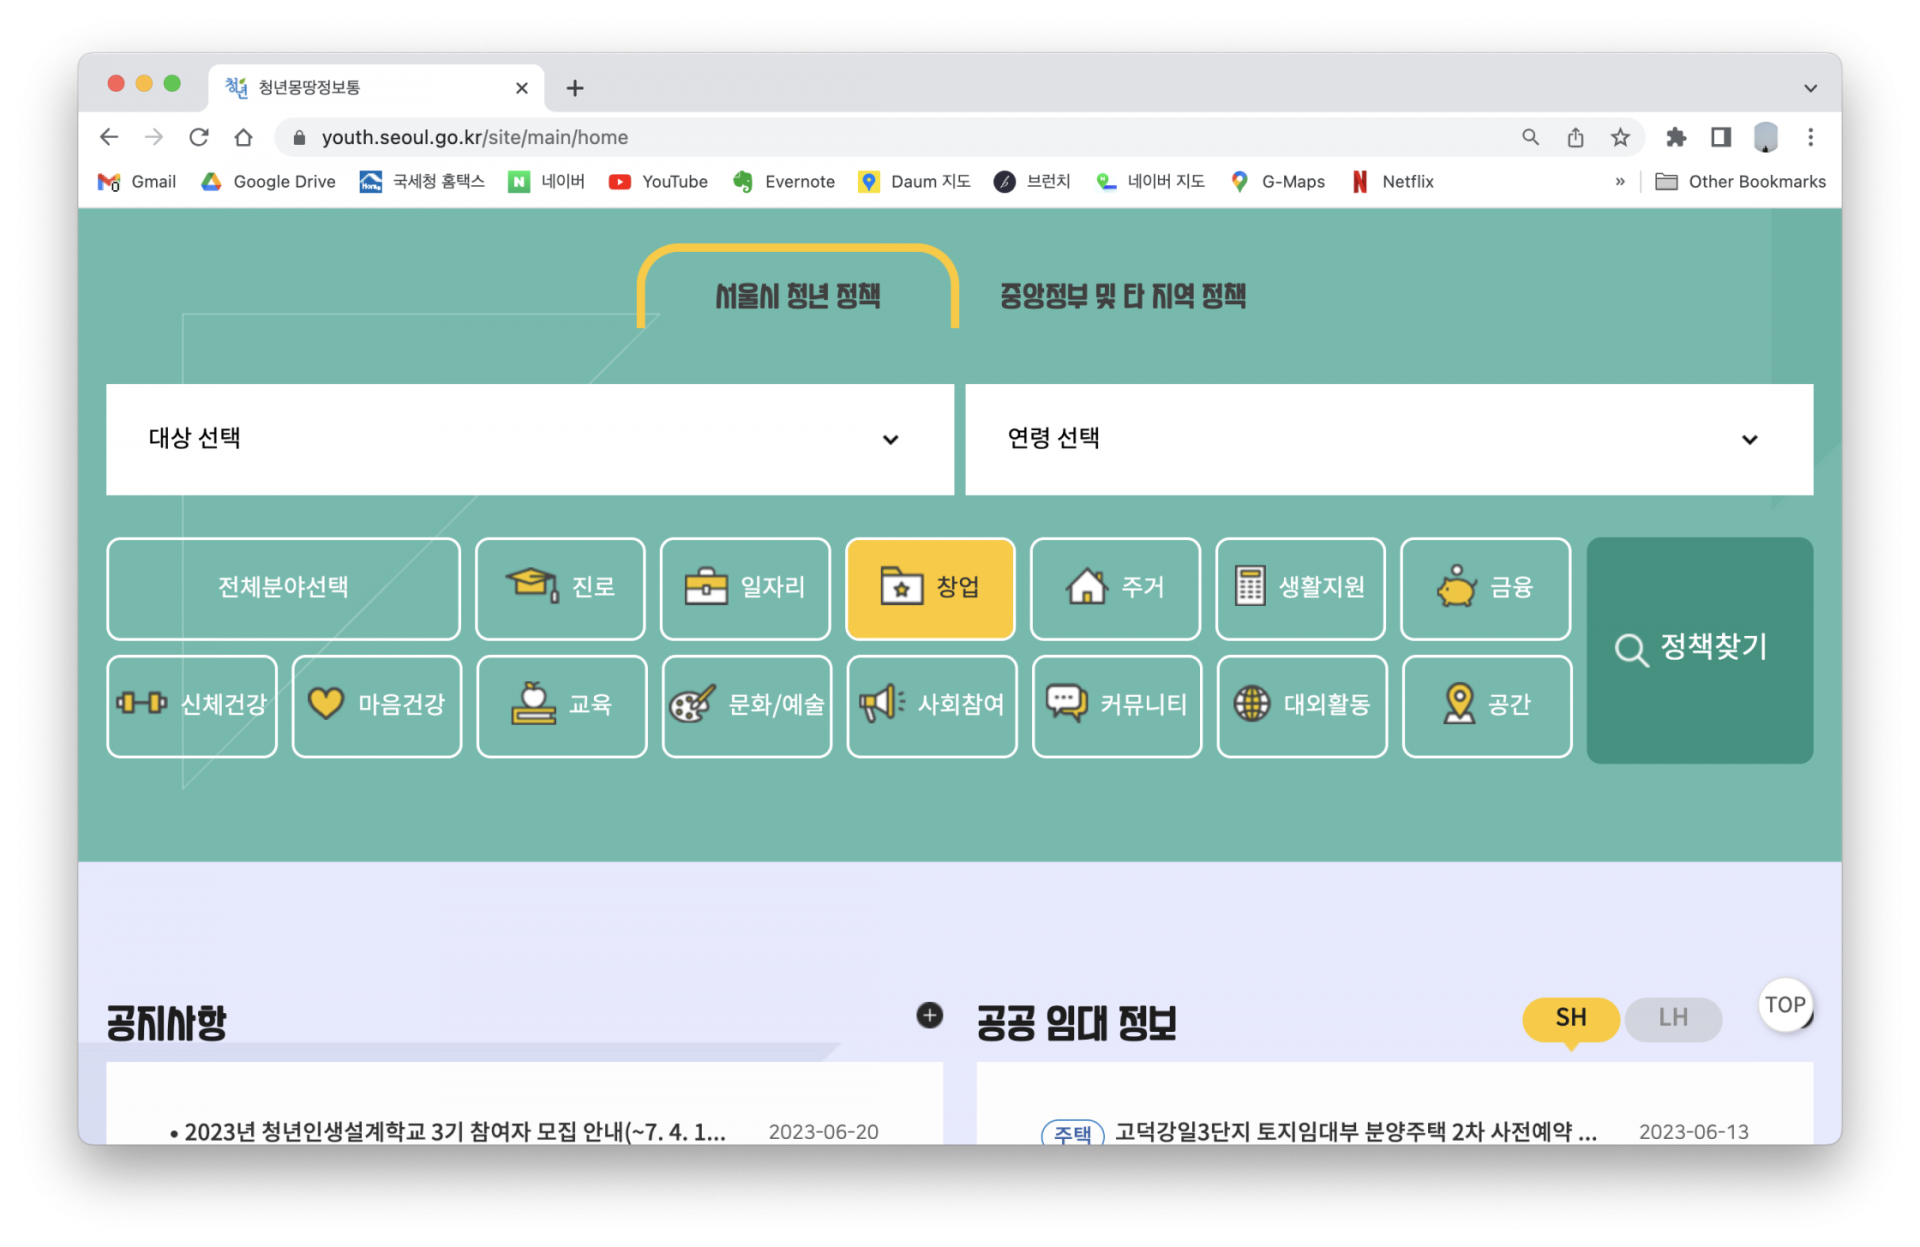Deselect the highlighted 창업 category
The width and height of the screenshot is (1920, 1247).
(x=930, y=588)
